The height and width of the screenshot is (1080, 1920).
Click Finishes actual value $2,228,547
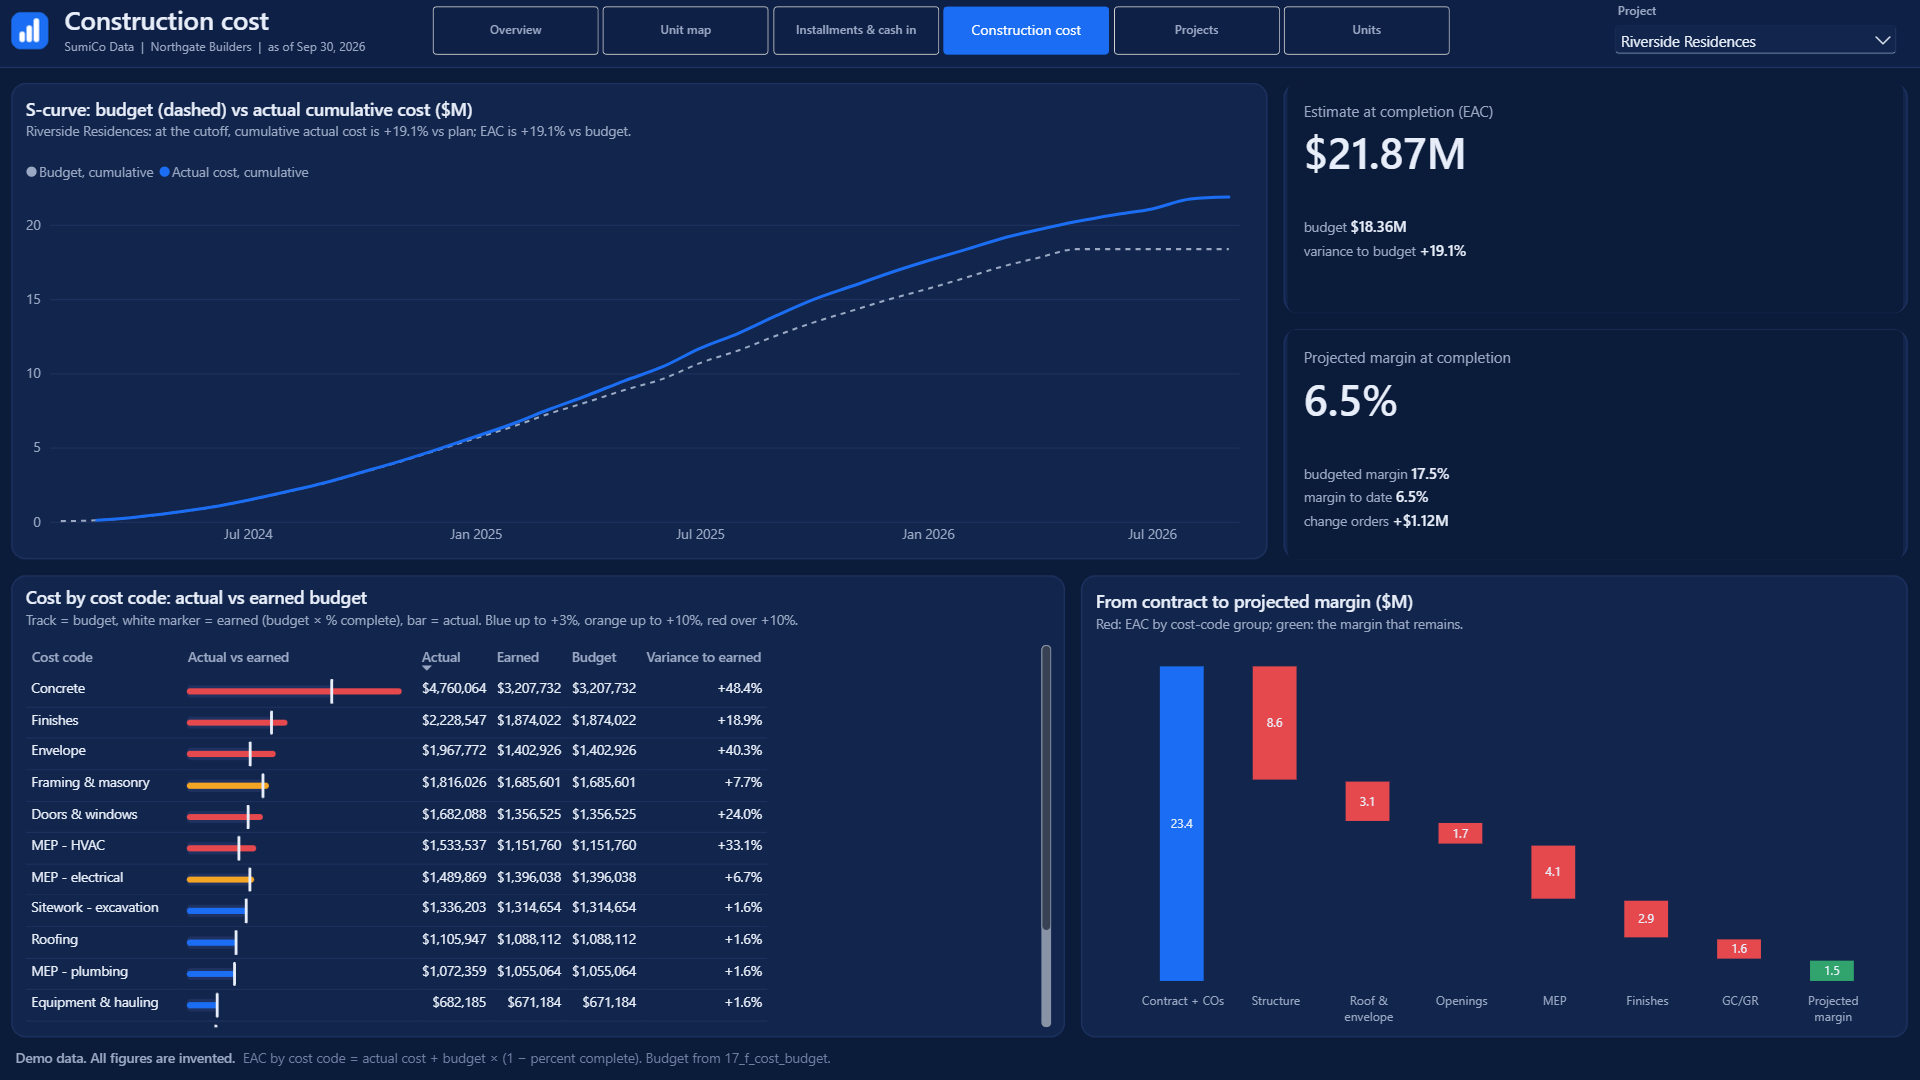[454, 720]
